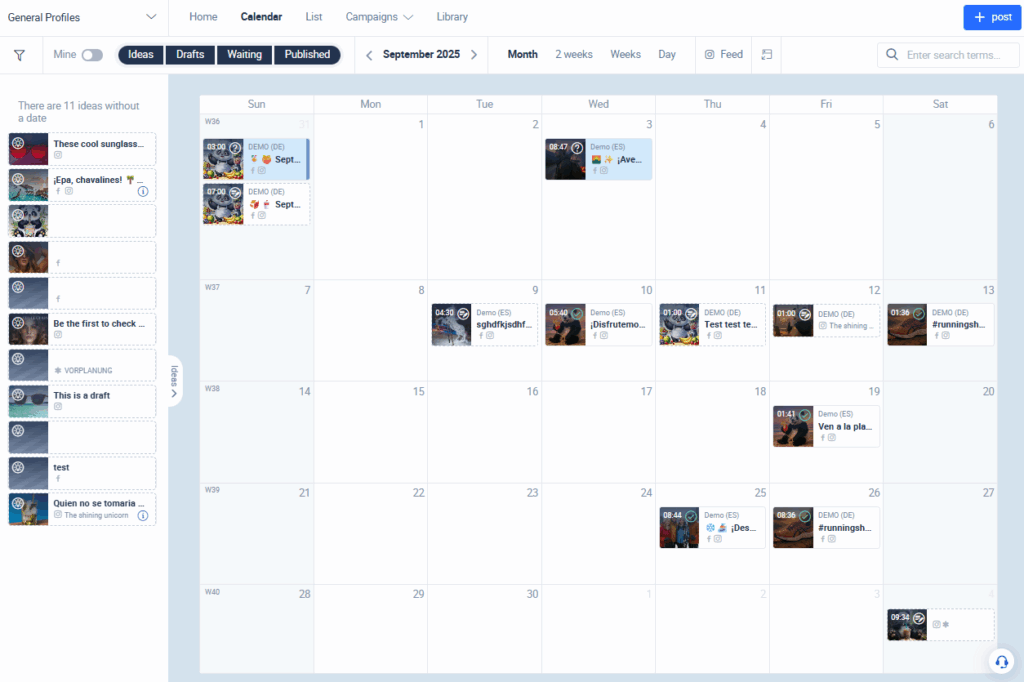Click the Instagram icon under These cool sunglasses idea
Viewport: 1024px width, 682px height.
pyautogui.click(x=58, y=155)
